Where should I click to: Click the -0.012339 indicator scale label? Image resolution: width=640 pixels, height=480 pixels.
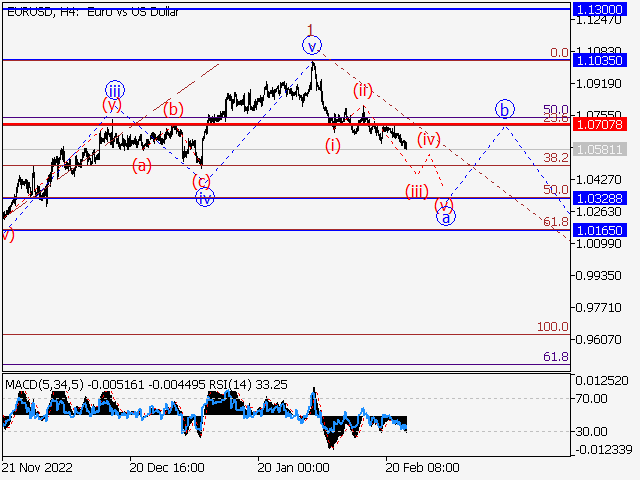click(x=602, y=450)
